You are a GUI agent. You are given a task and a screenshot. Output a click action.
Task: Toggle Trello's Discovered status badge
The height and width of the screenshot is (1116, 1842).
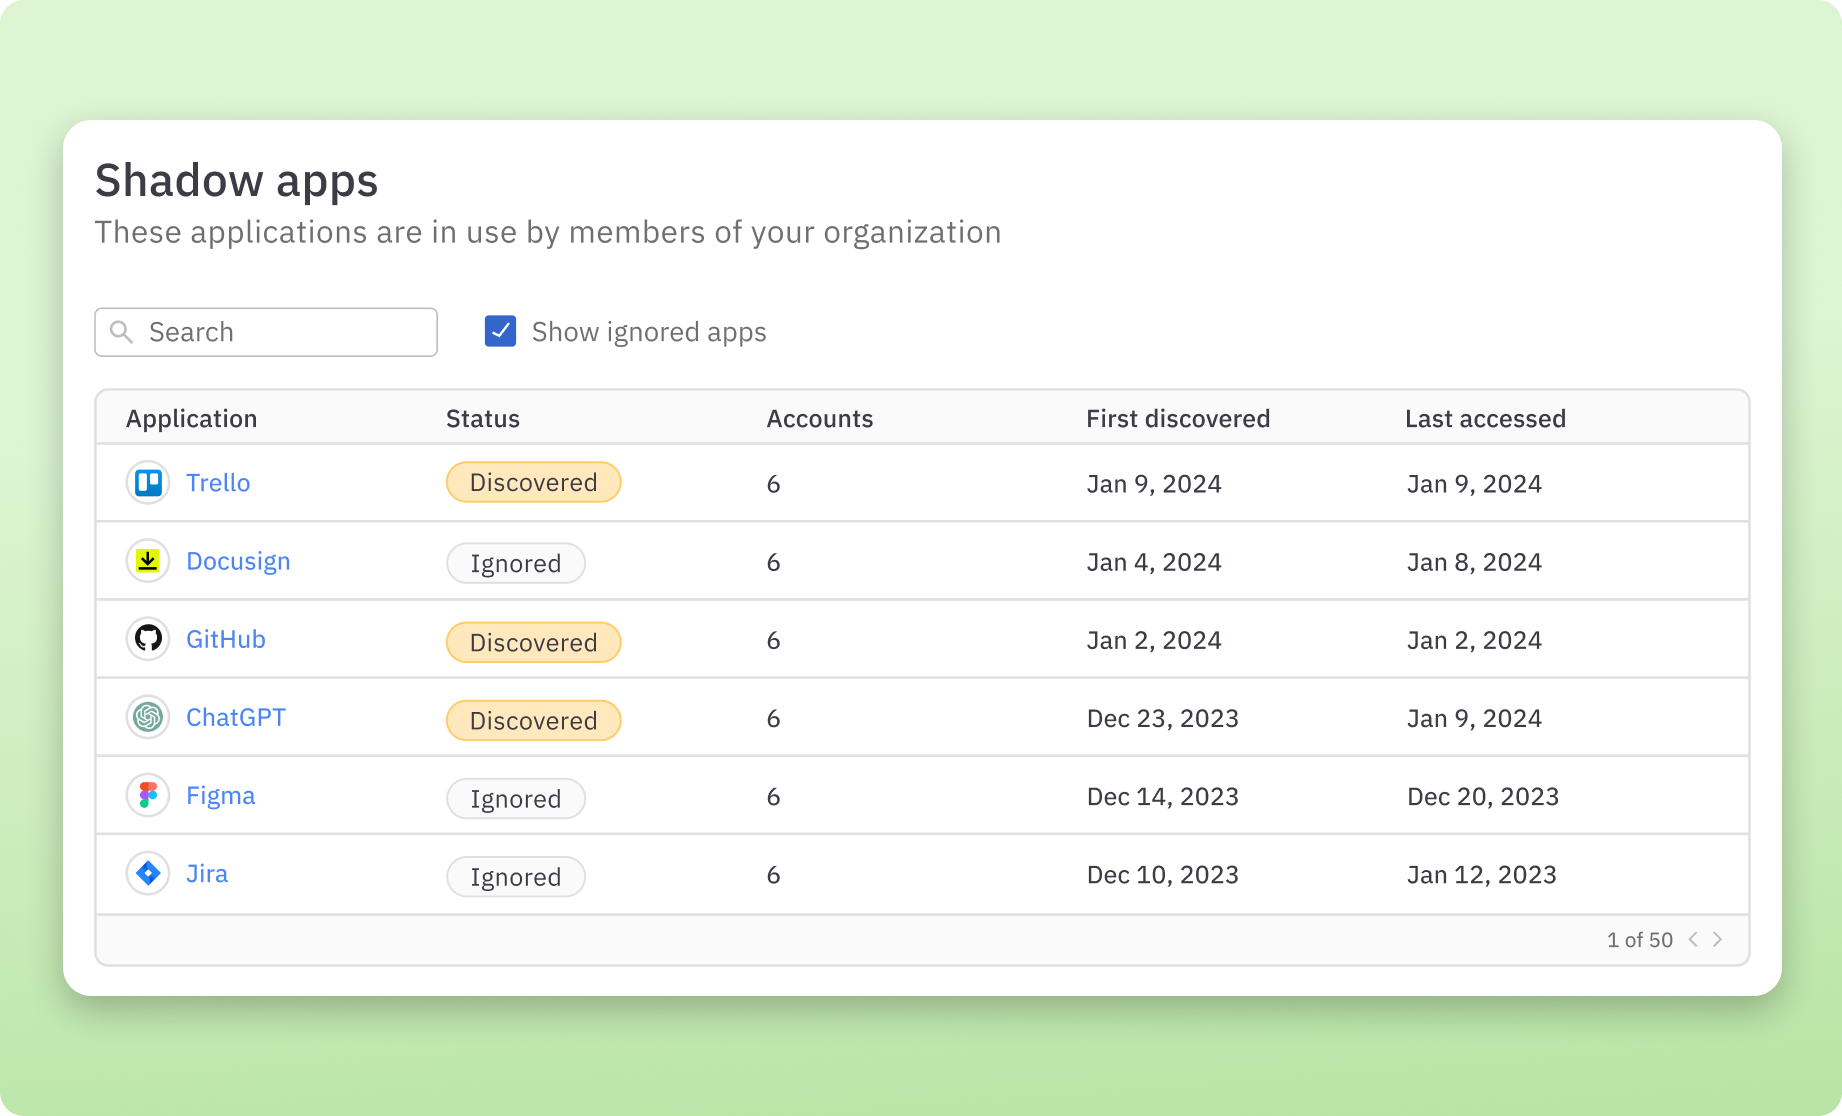point(533,482)
